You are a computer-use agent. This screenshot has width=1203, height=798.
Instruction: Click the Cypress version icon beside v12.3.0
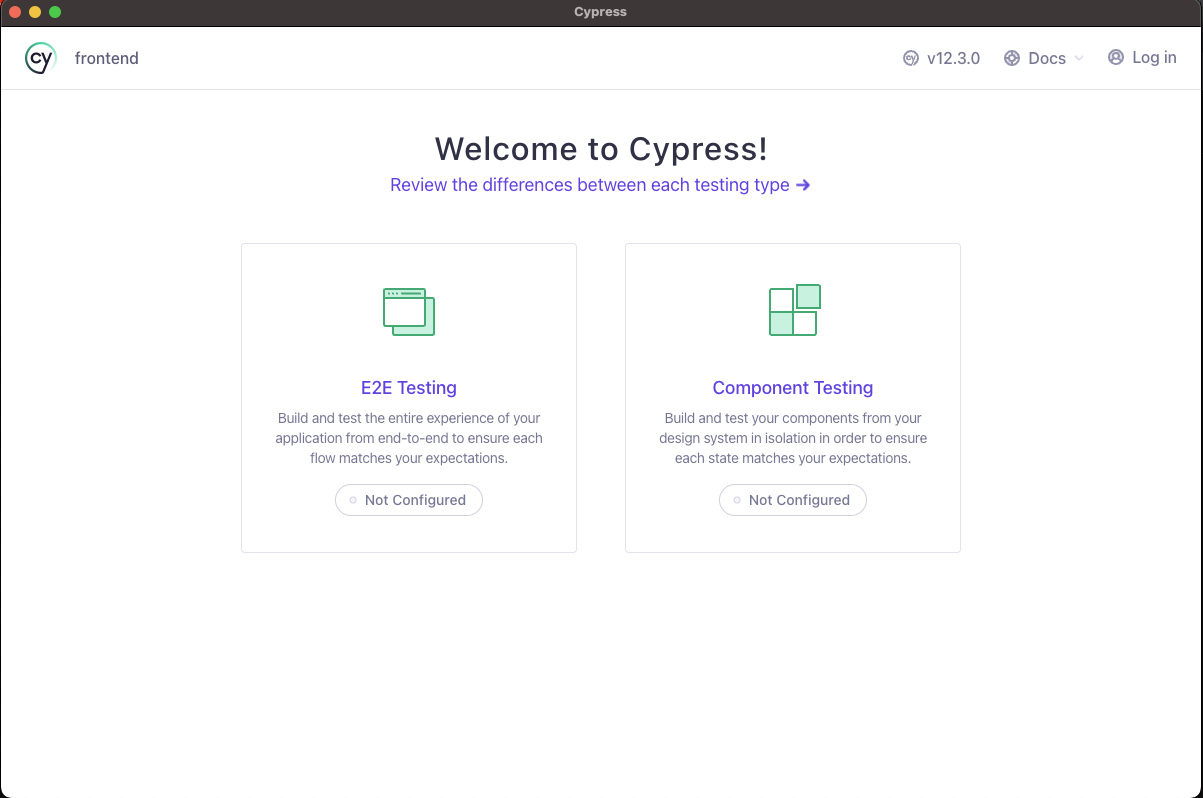(911, 58)
